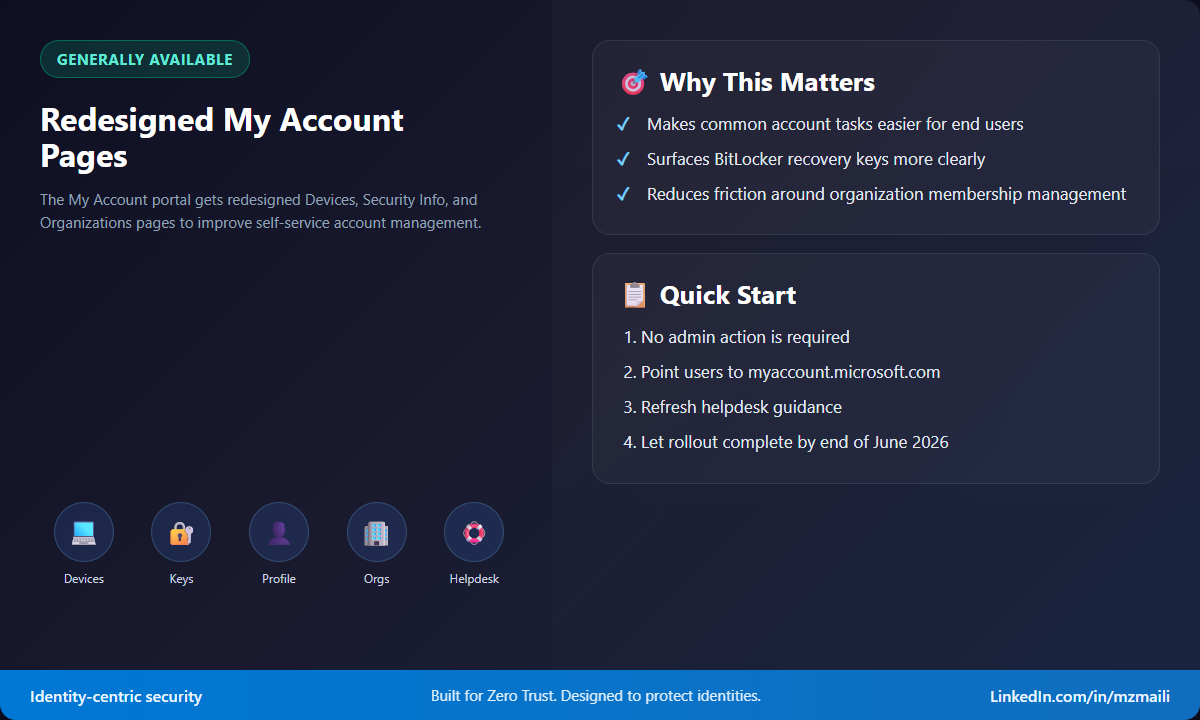Click the Why This Matters heading
The image size is (1200, 720).
click(767, 82)
